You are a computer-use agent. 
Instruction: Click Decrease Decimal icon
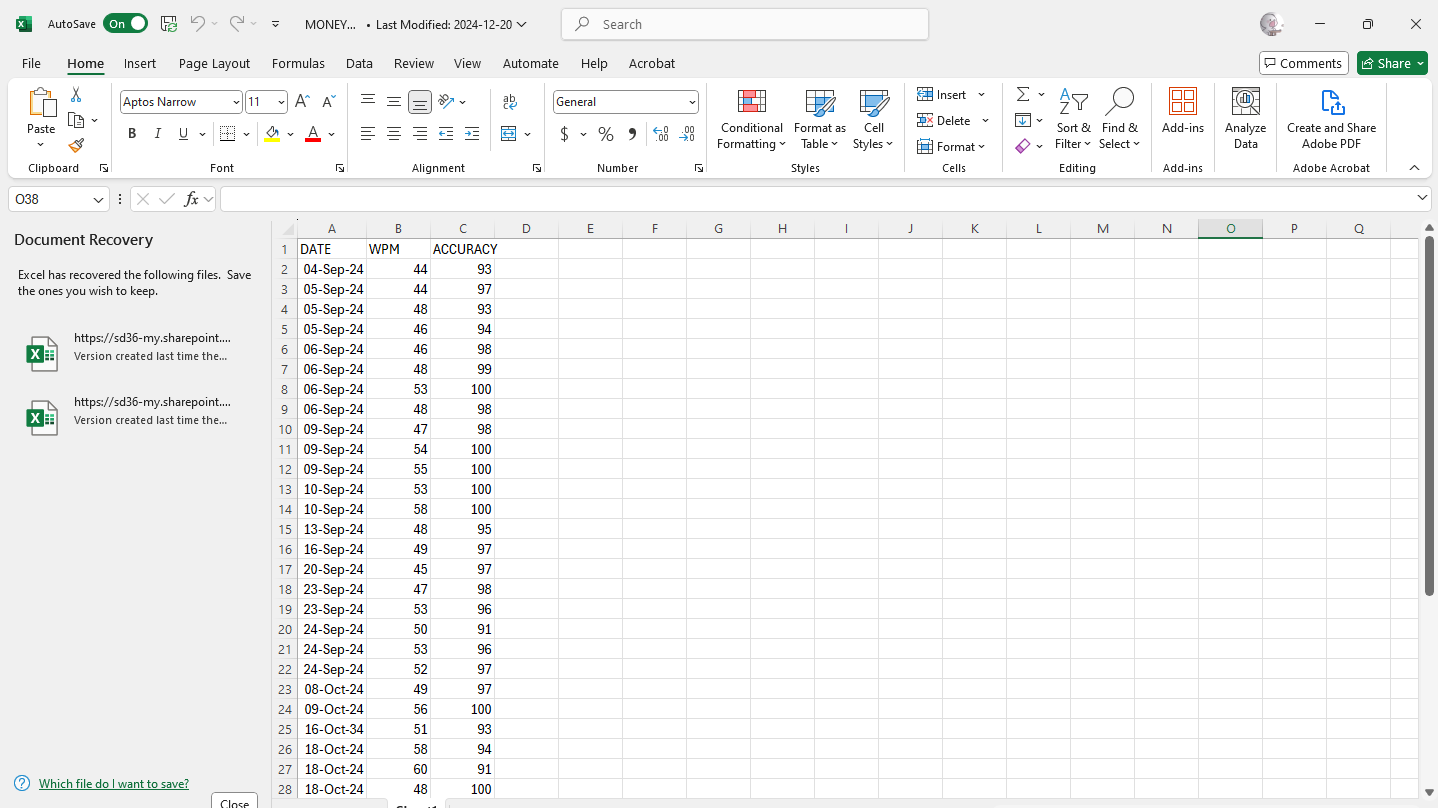pos(687,134)
